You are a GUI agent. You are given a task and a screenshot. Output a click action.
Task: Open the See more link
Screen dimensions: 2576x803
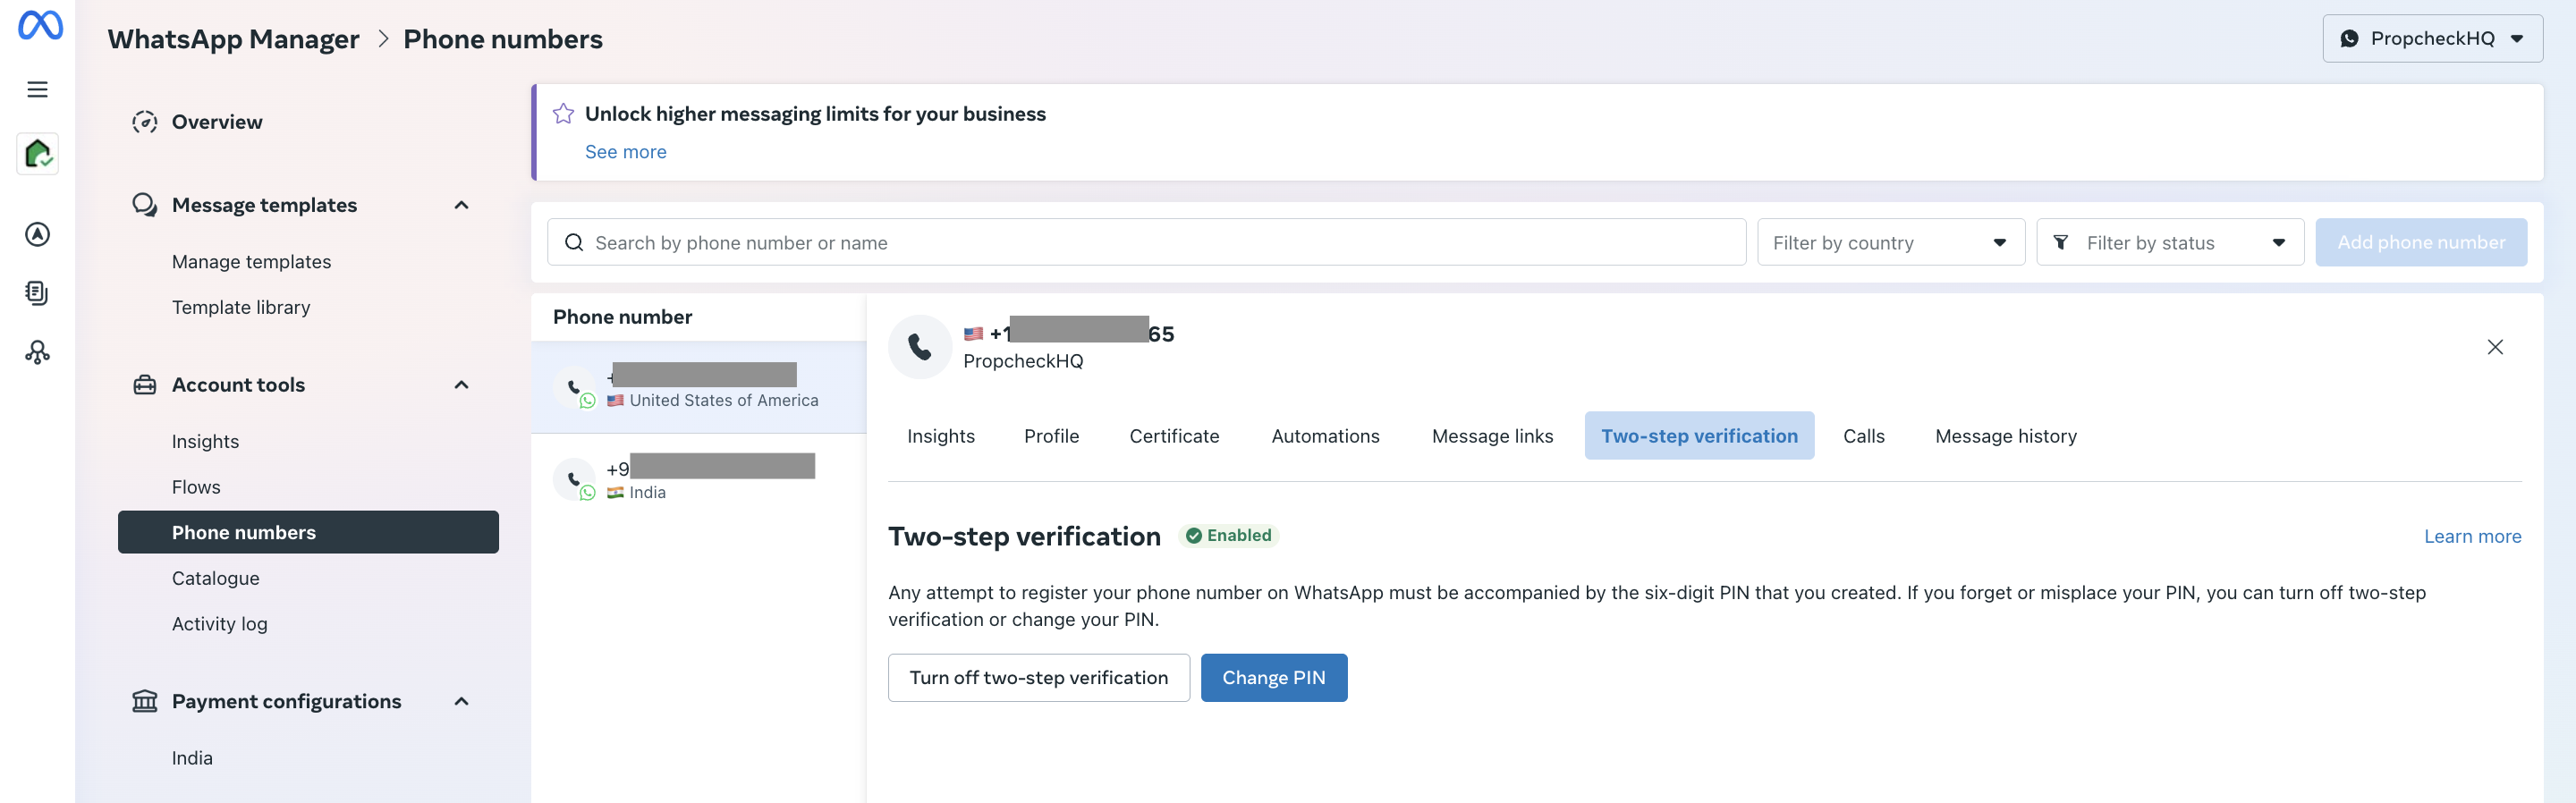click(625, 152)
